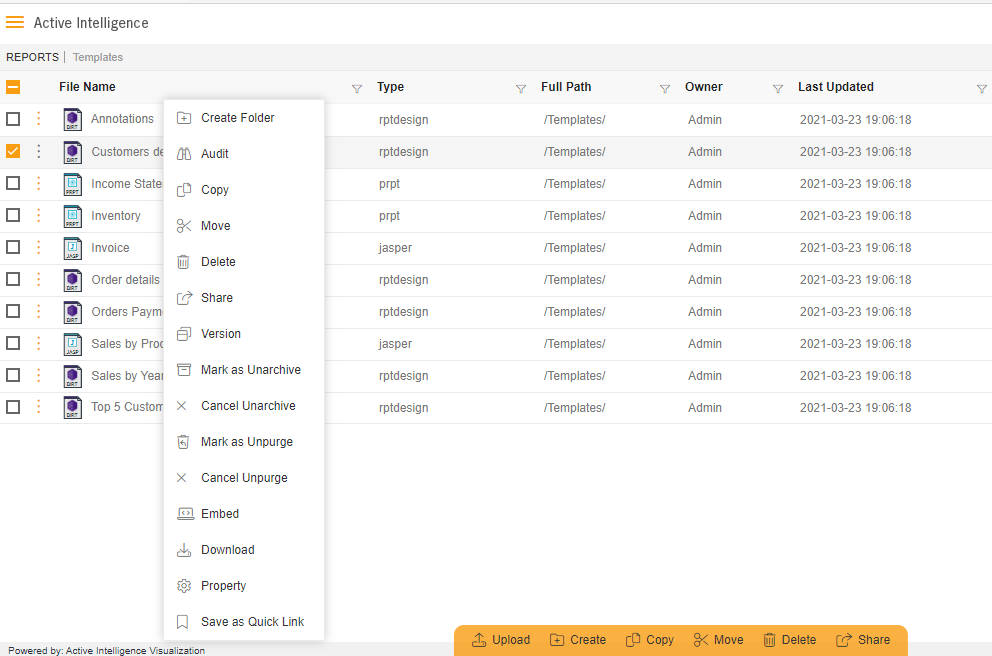The width and height of the screenshot is (992, 656).
Task: Open three-dot menu for Customers row
Action: pyautogui.click(x=39, y=151)
